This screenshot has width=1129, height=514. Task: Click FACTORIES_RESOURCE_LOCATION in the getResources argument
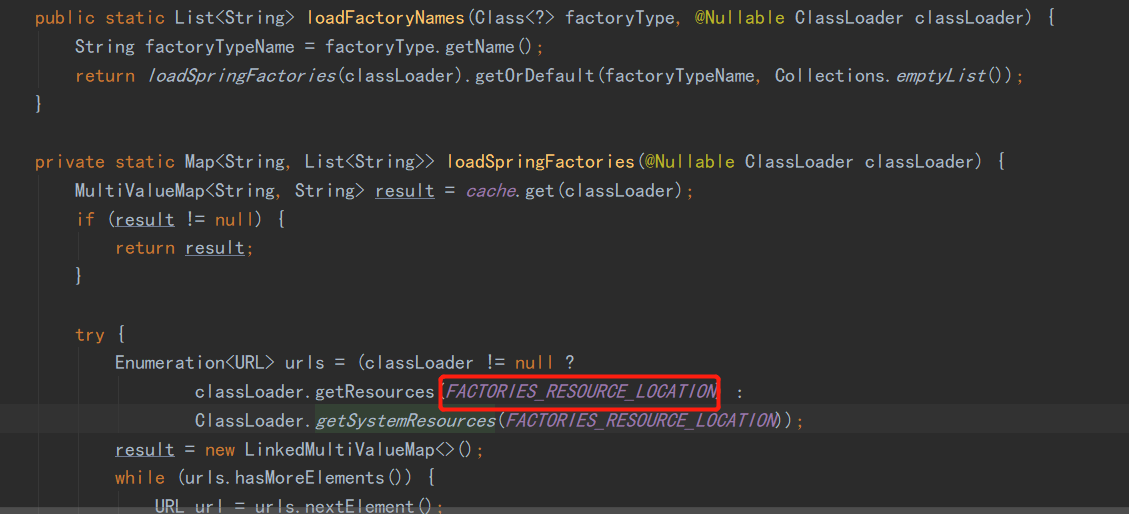coord(582,392)
